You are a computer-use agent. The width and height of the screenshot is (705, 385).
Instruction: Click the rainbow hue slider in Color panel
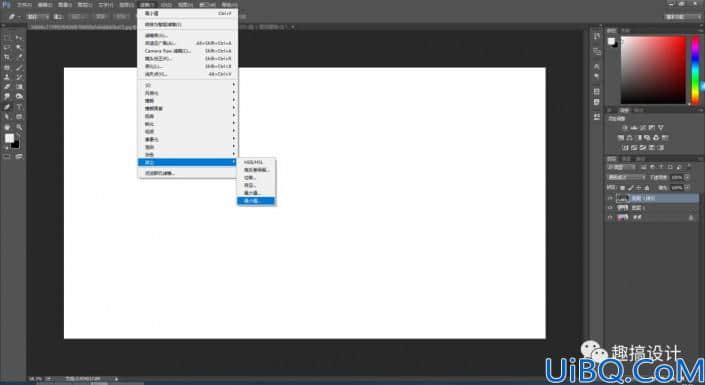coord(695,70)
